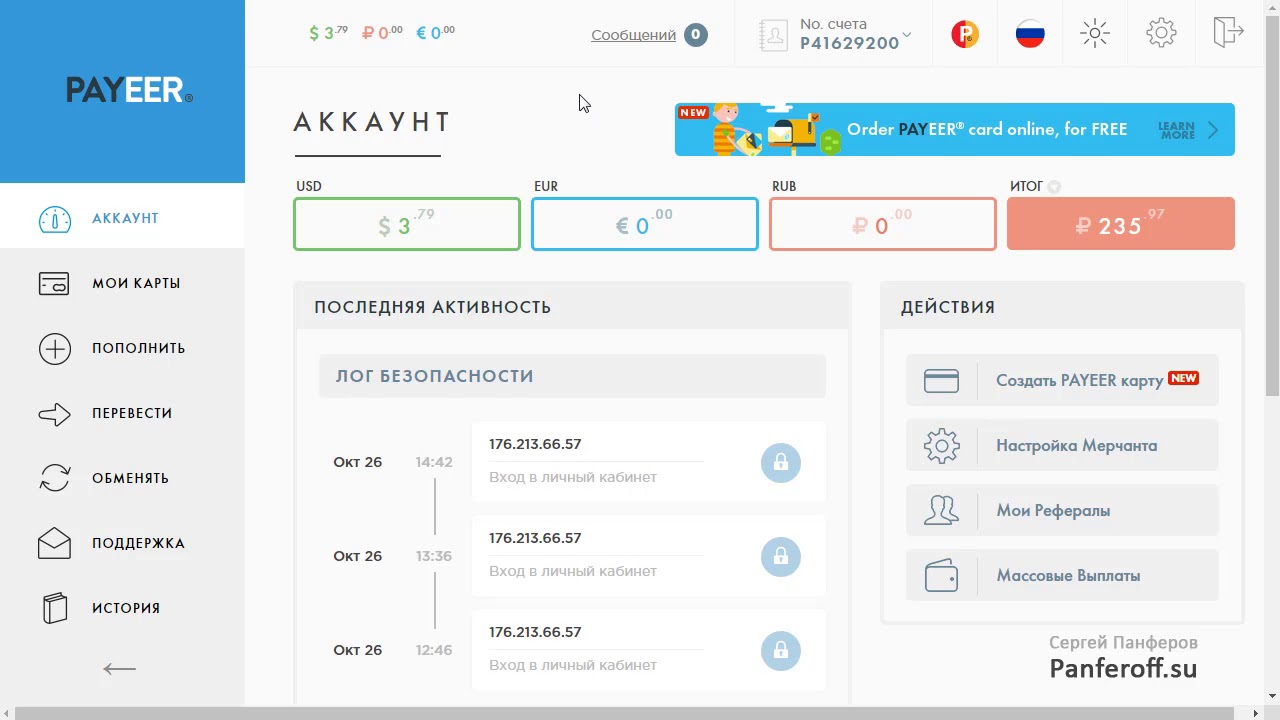Click the vertical page scrollbar
1280x720 pixels.
1272,207
